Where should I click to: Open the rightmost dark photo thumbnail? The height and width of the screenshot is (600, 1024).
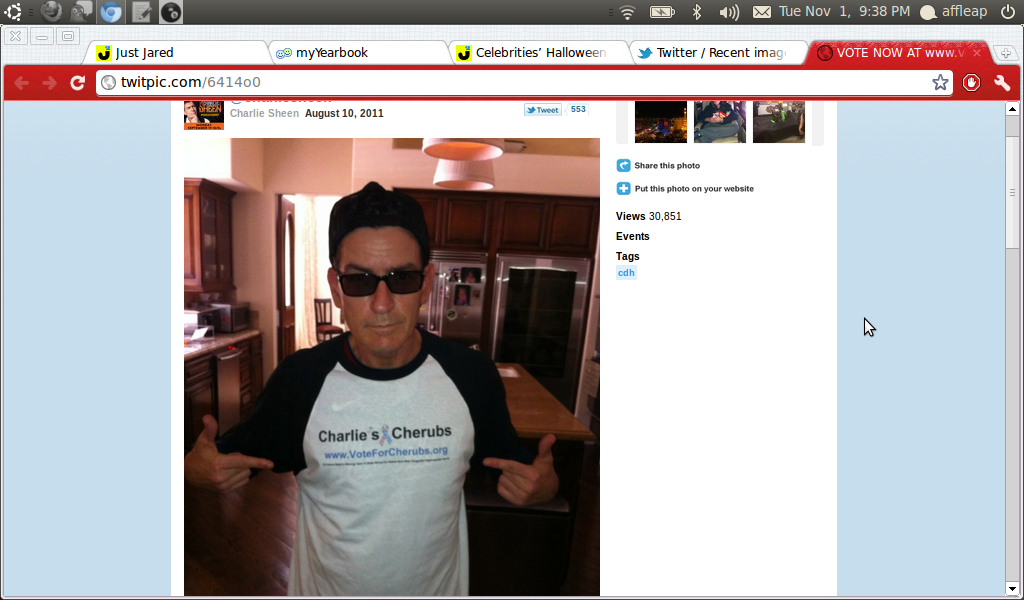click(x=778, y=121)
